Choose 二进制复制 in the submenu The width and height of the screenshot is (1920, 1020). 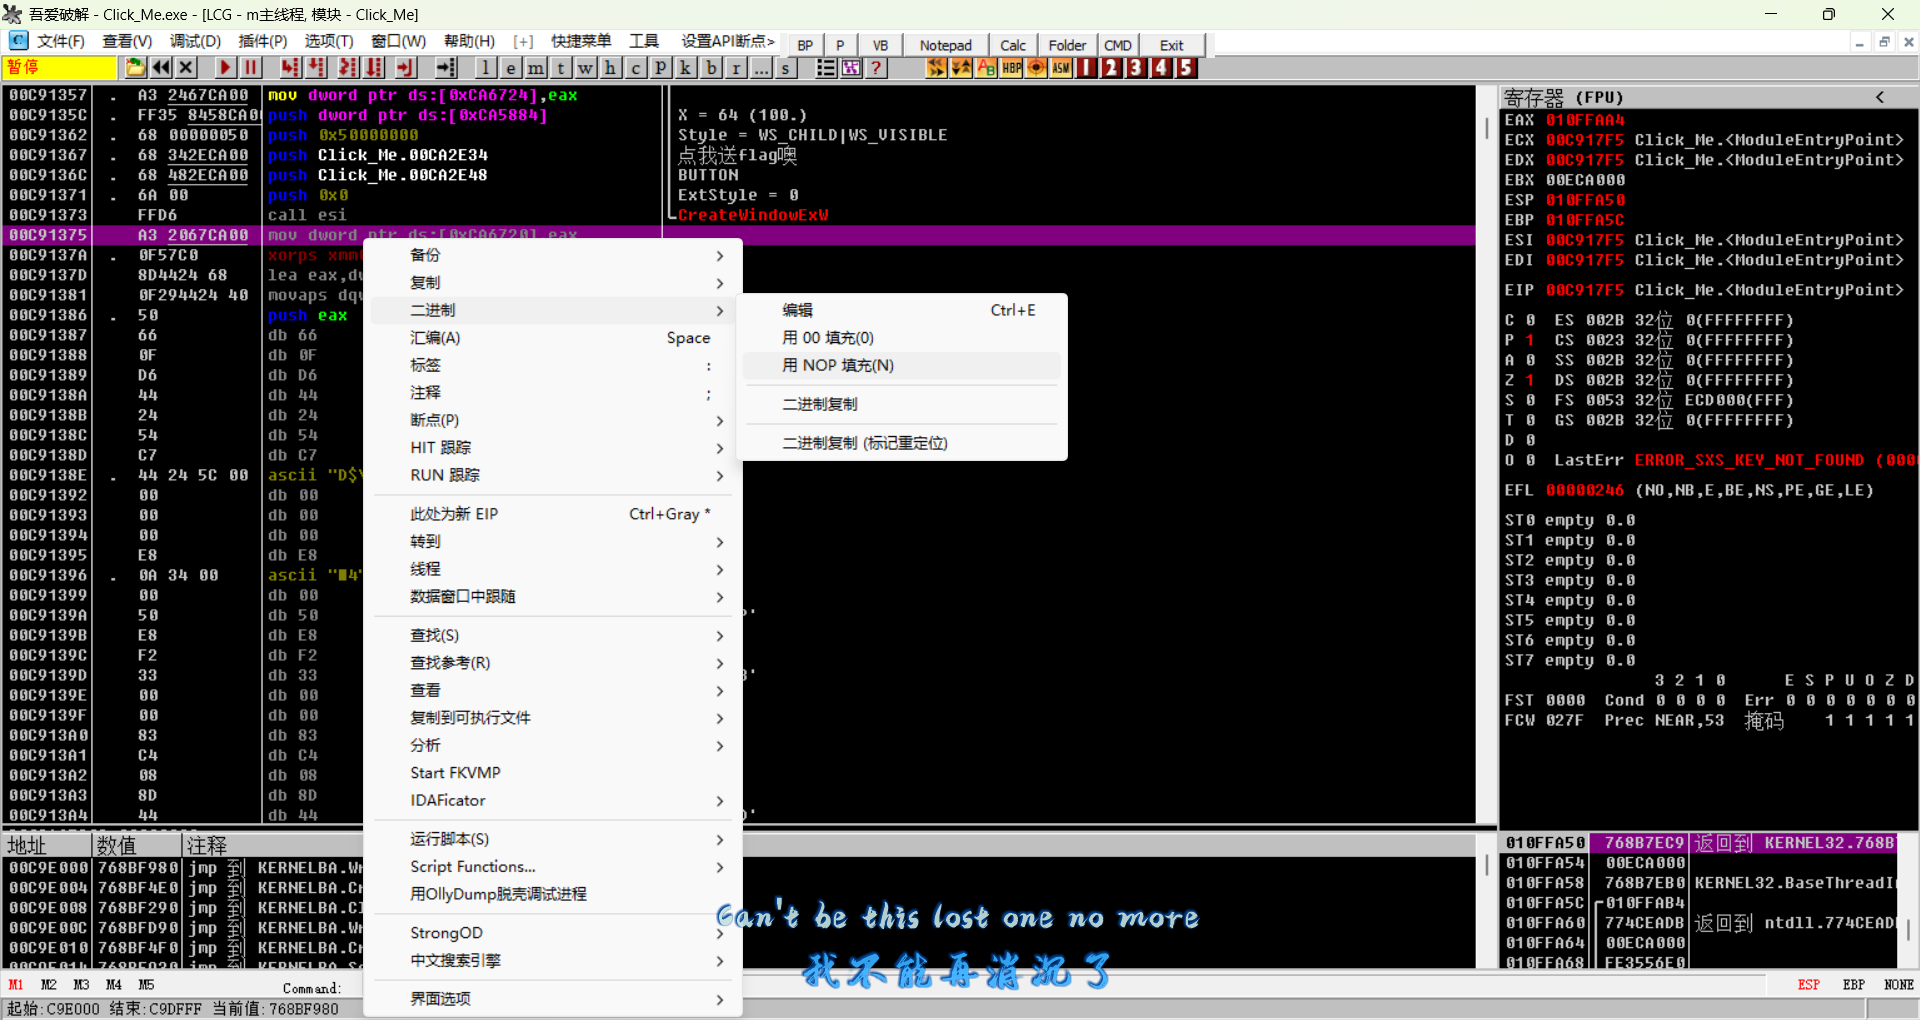(902, 404)
